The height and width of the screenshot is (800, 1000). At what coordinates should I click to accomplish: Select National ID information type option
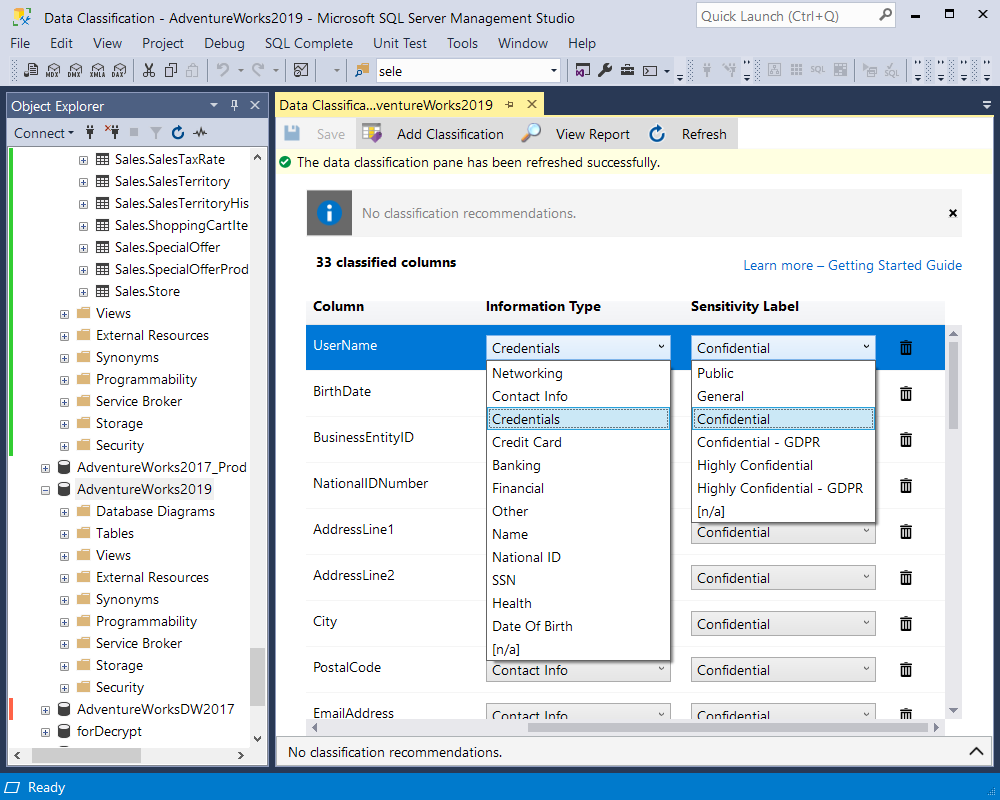pyautogui.click(x=578, y=557)
